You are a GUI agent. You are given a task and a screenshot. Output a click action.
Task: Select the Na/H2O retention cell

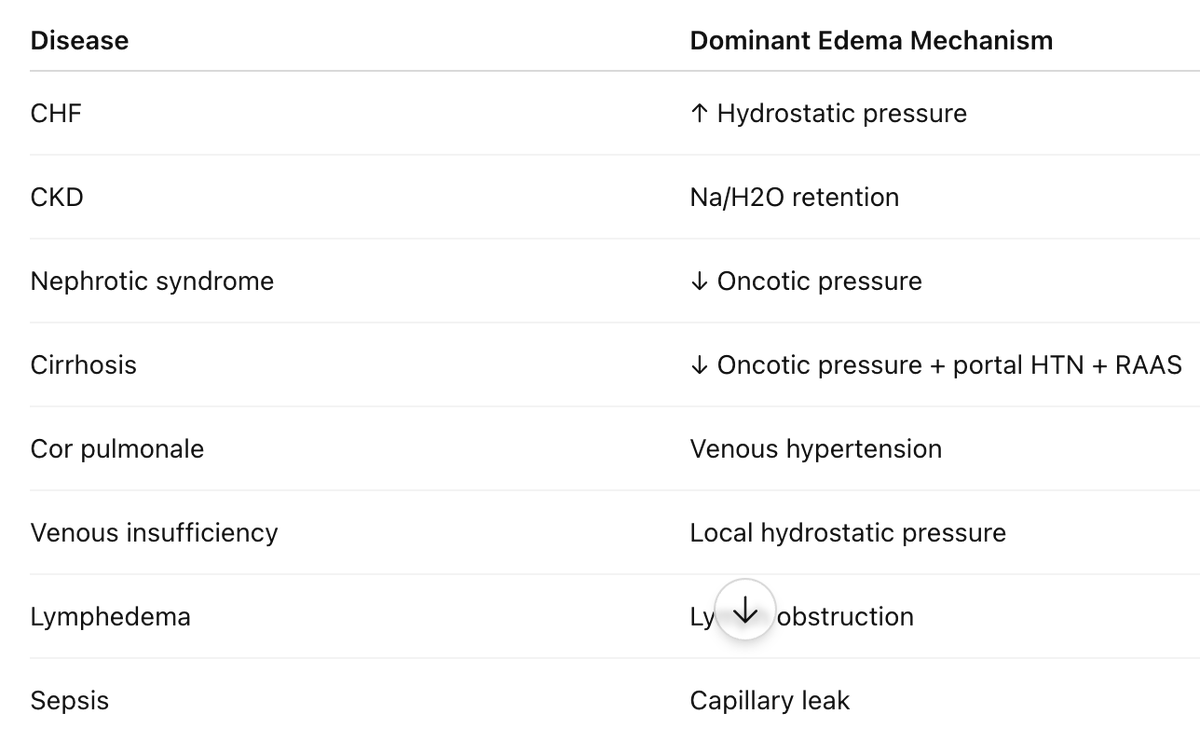point(794,197)
